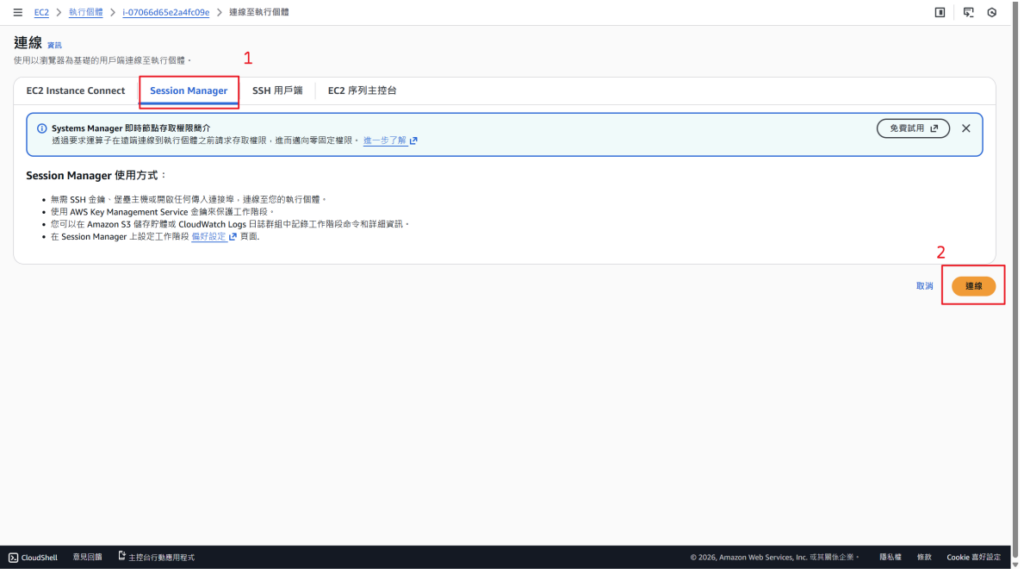Dismiss the Systems Manager info banner
The image size is (1024, 574).
[x=966, y=129]
